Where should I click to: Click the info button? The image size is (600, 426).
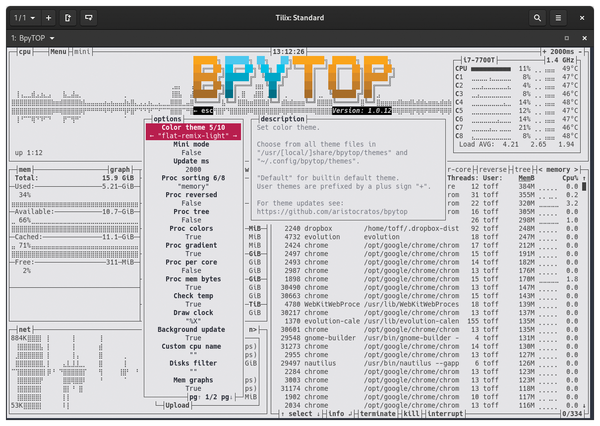click(x=339, y=414)
